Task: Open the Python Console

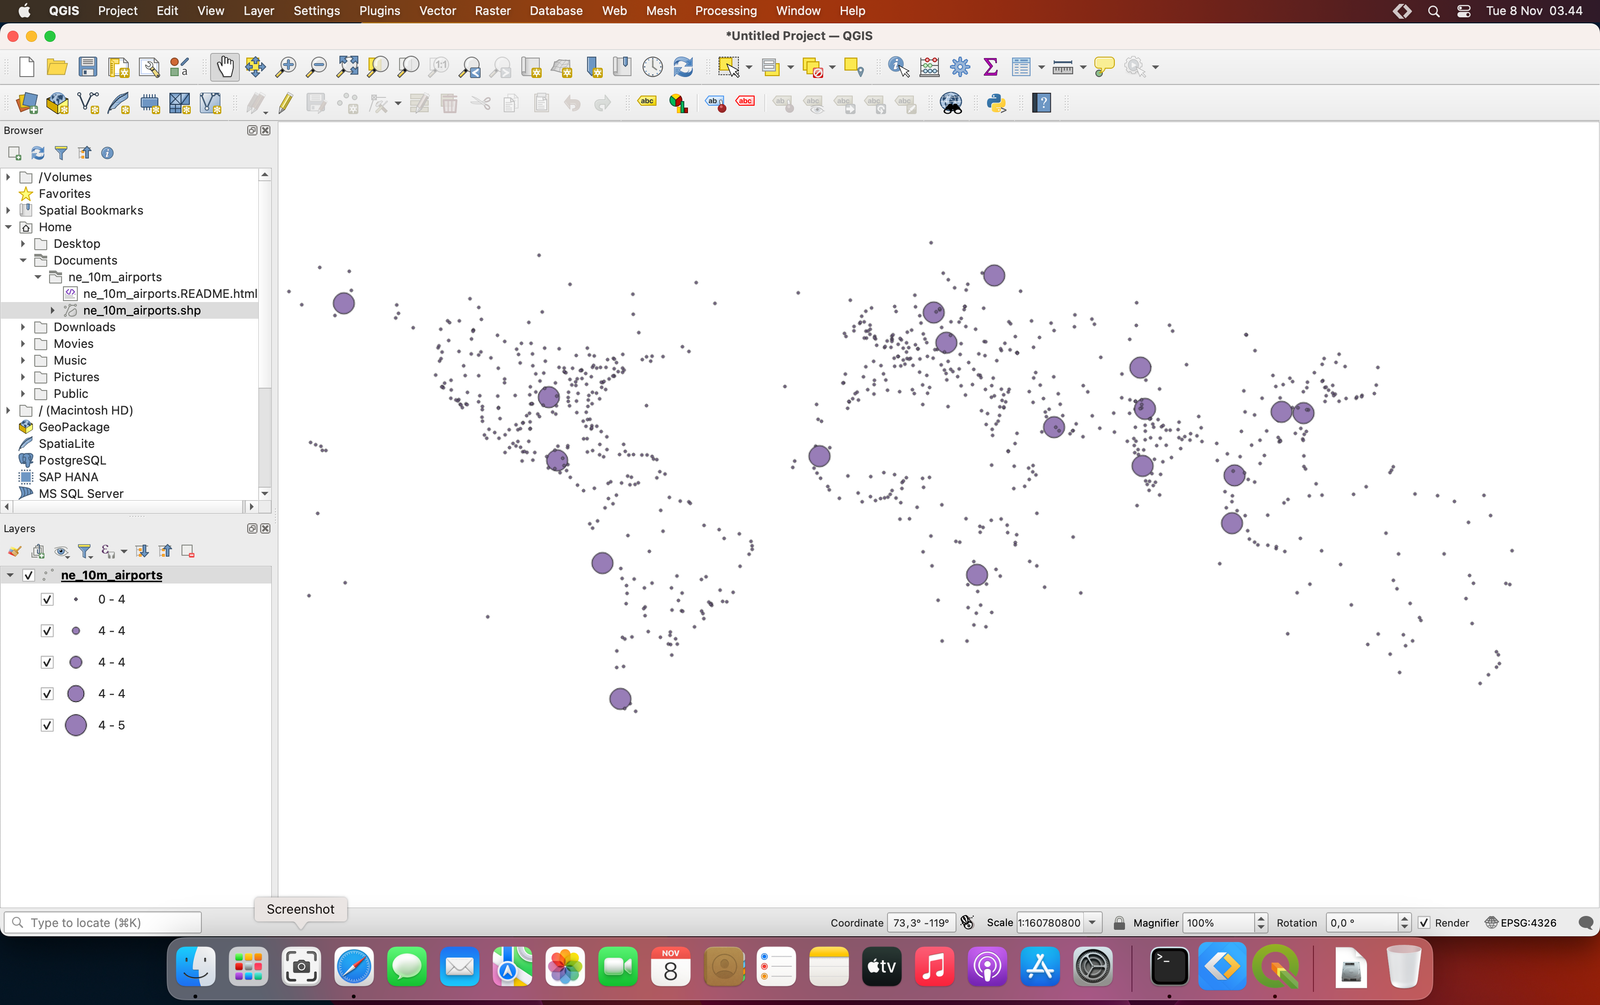Action: [x=997, y=102]
